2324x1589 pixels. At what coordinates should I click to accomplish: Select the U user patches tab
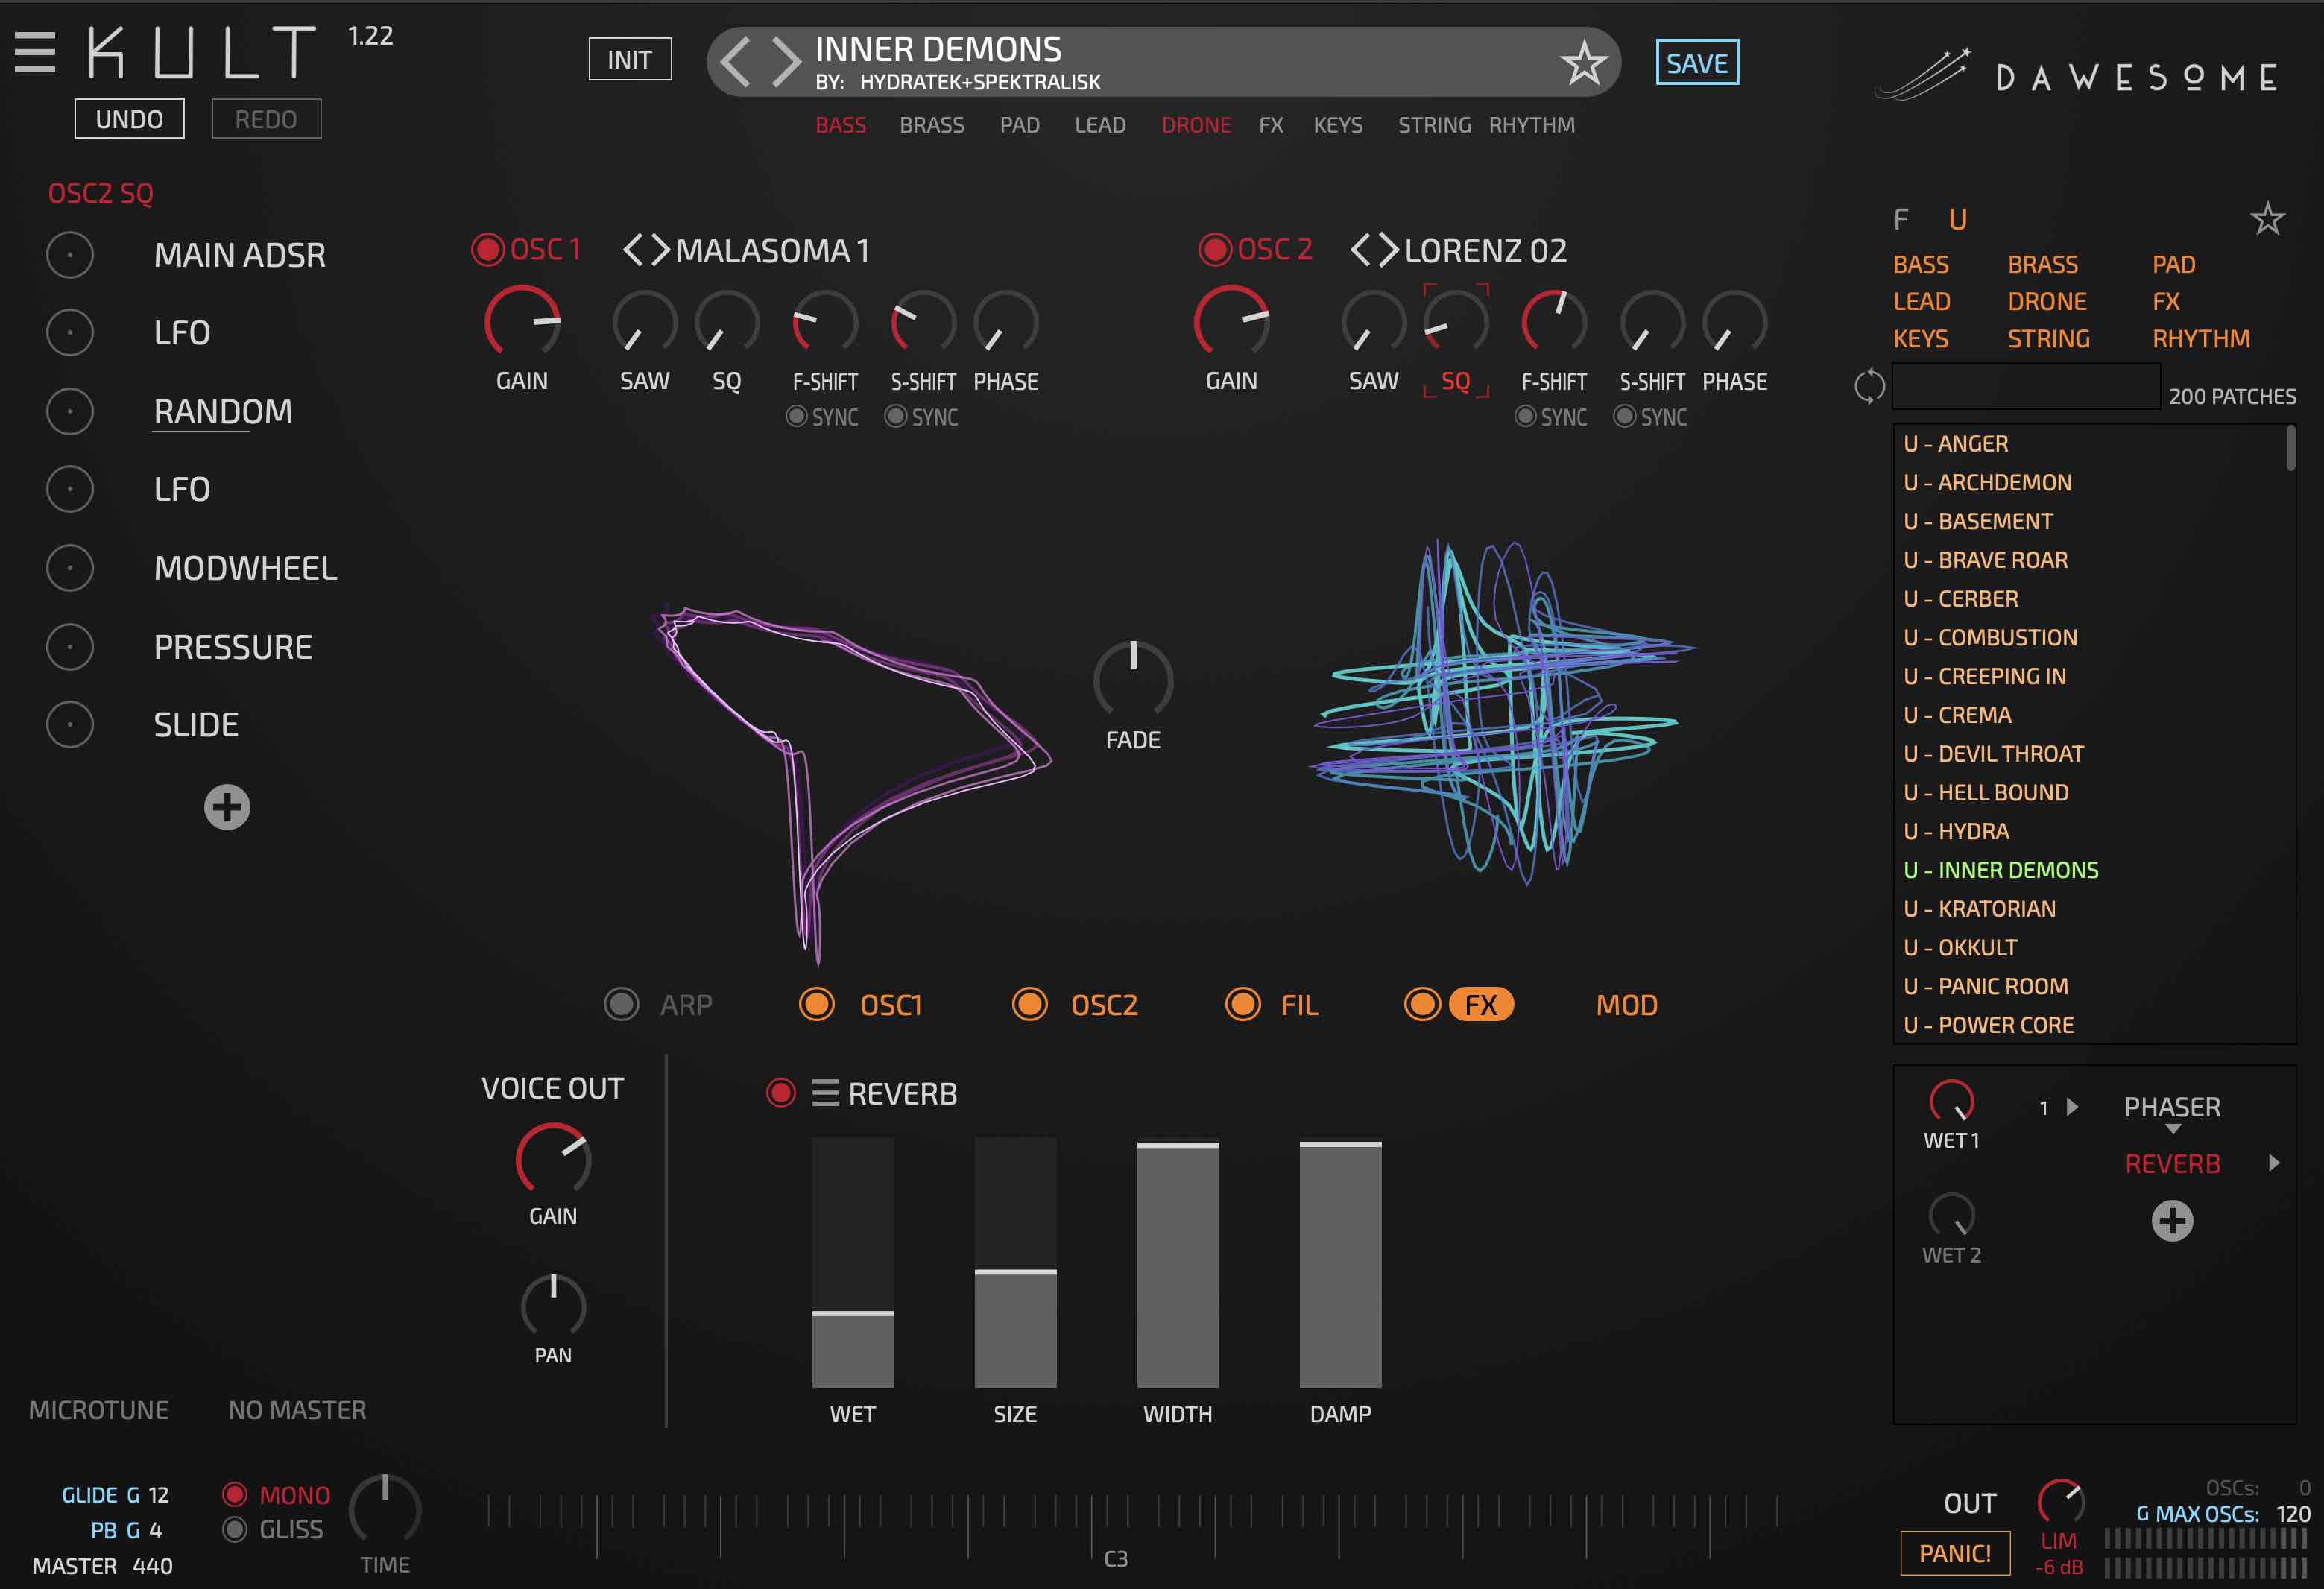(1957, 219)
